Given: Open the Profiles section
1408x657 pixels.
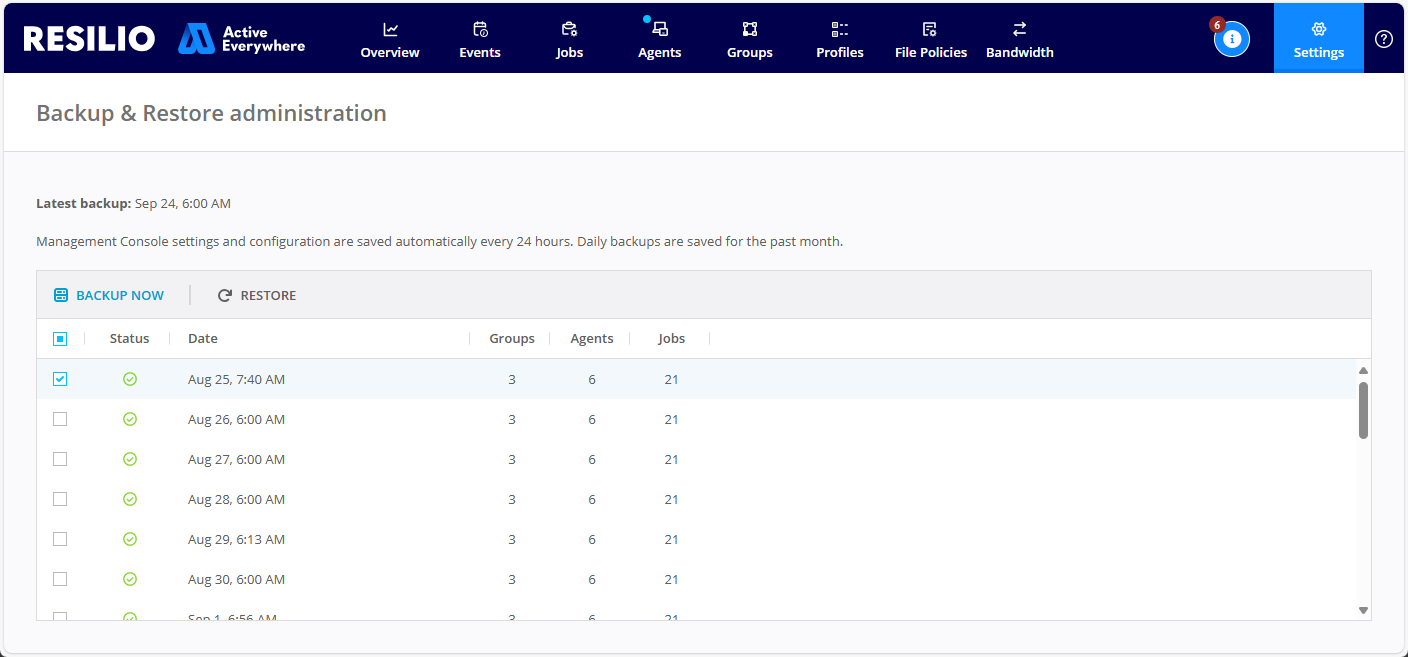Looking at the screenshot, I should (x=839, y=40).
